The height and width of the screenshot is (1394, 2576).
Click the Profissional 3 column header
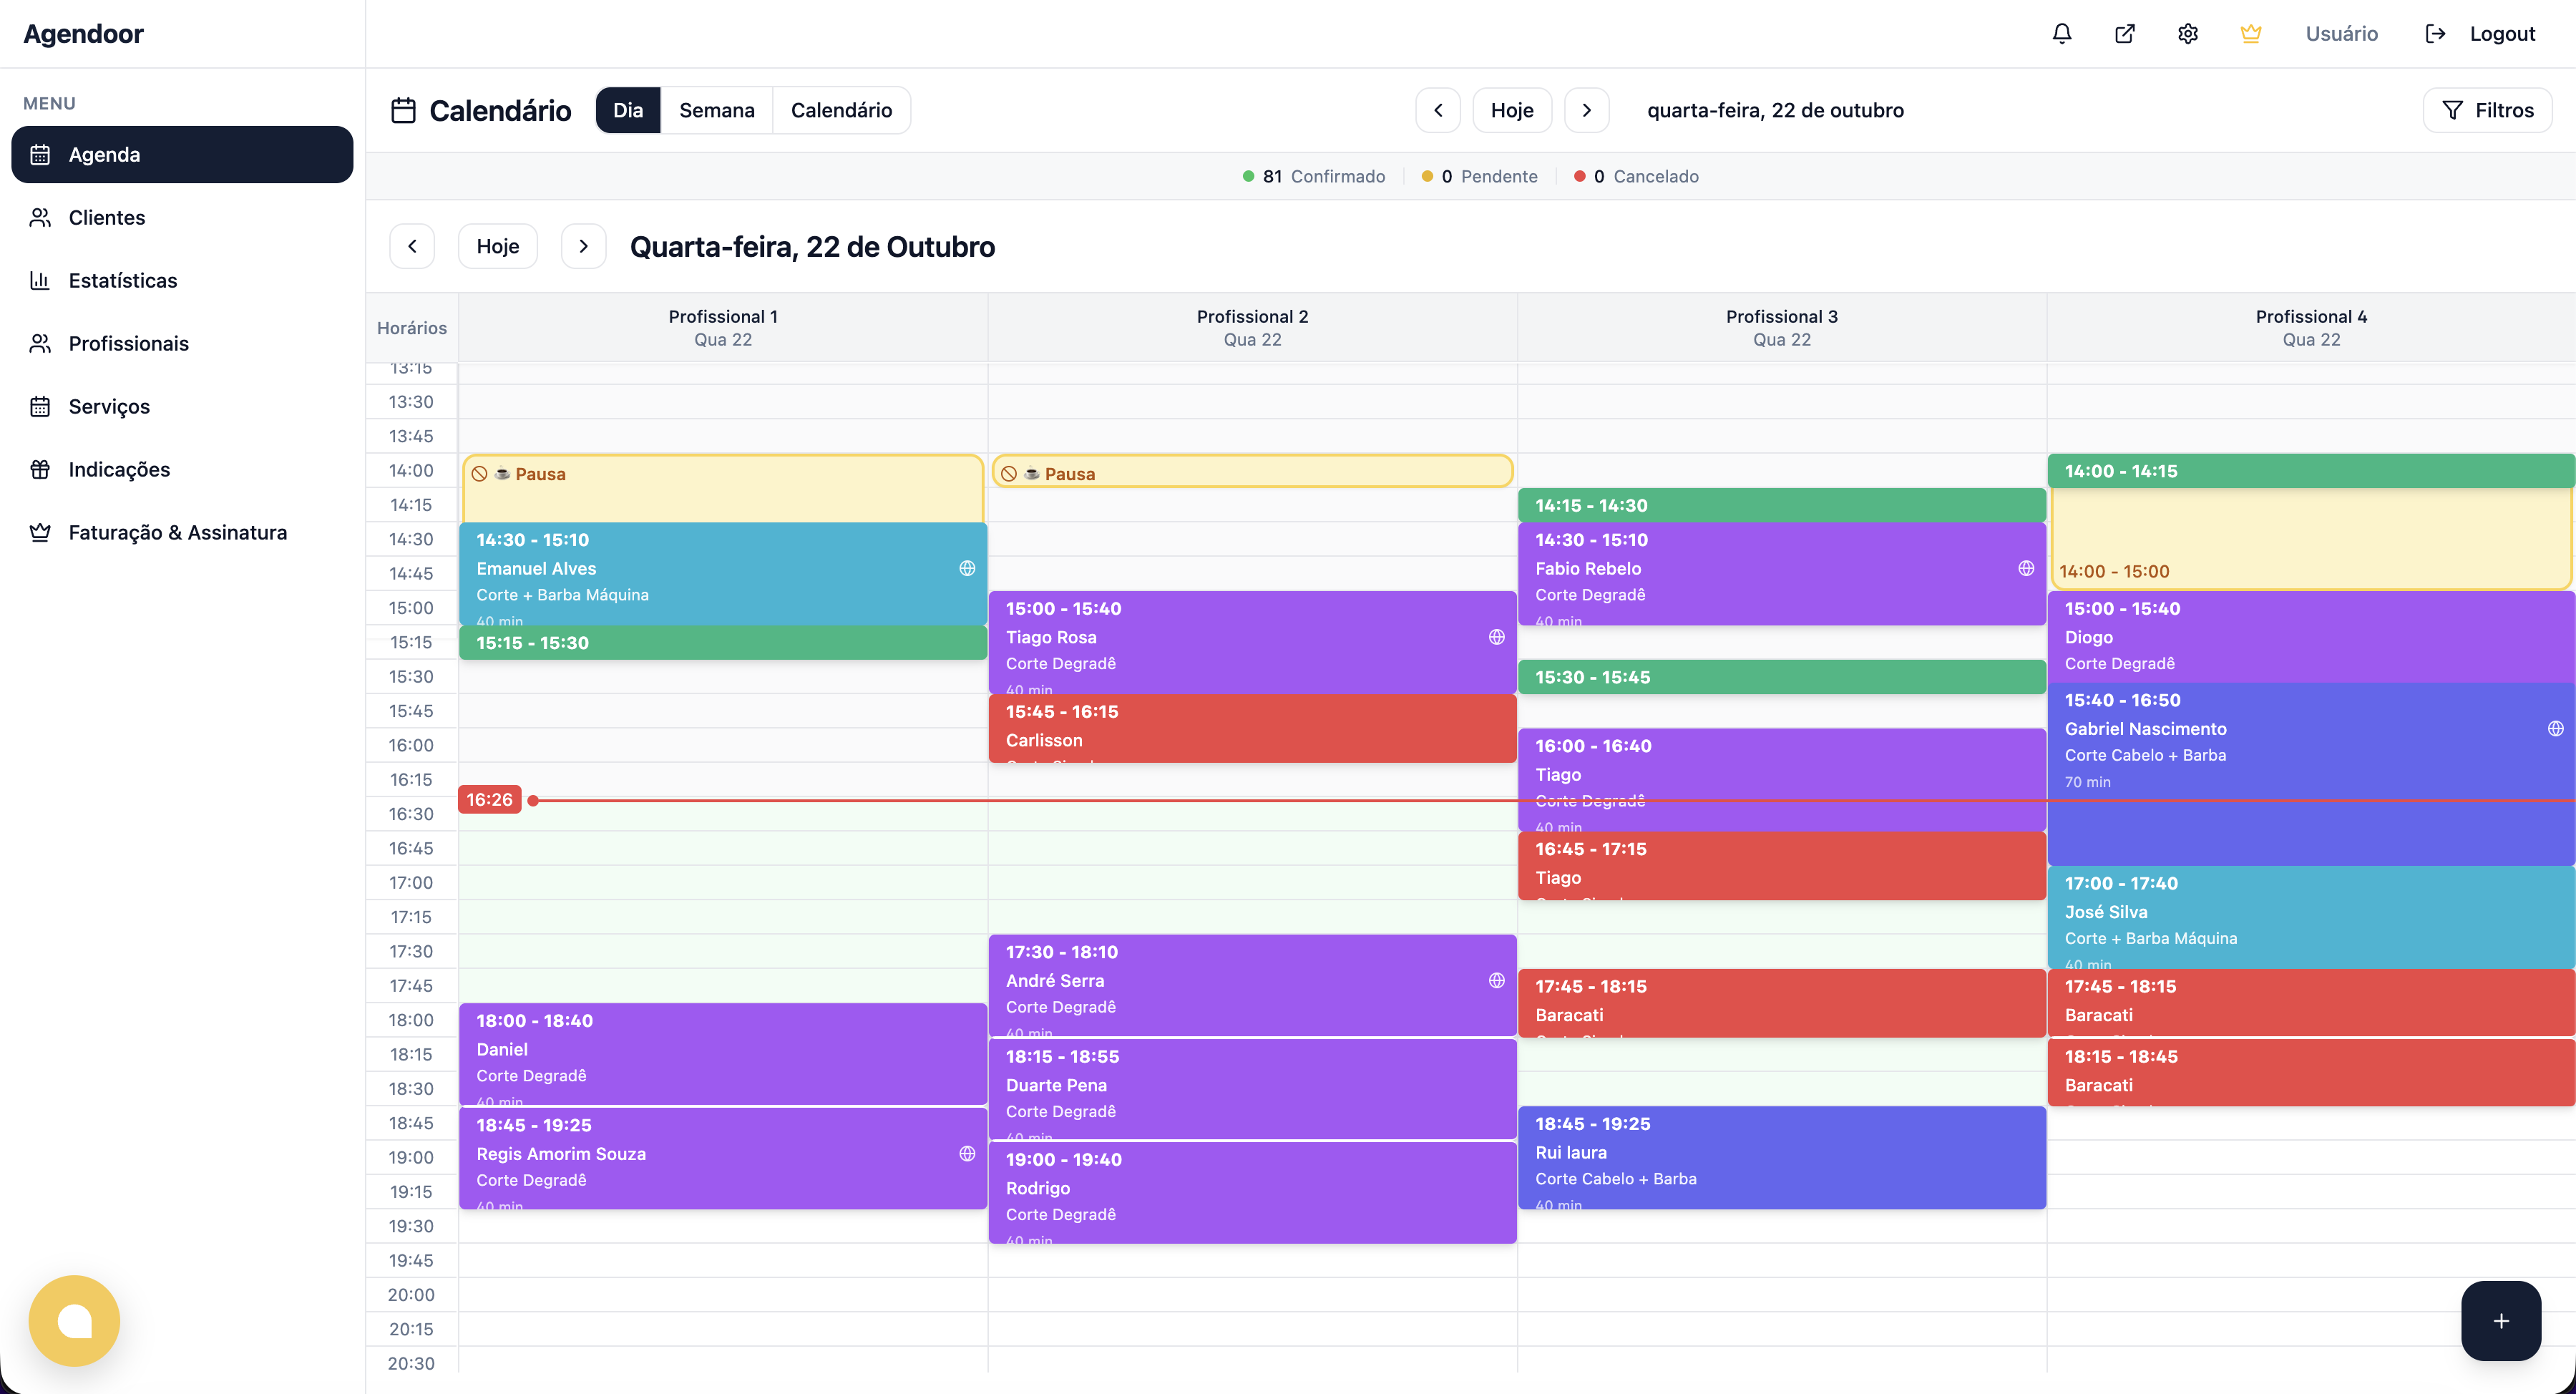tap(1781, 328)
